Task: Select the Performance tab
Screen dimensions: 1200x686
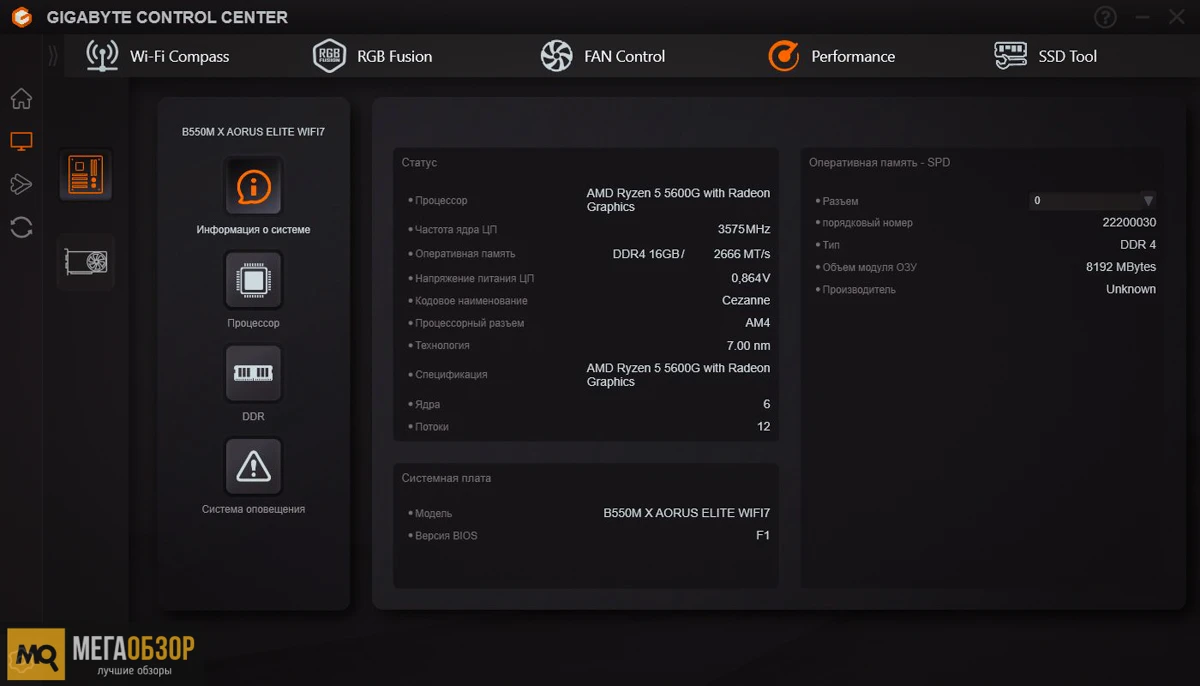Action: tap(831, 56)
